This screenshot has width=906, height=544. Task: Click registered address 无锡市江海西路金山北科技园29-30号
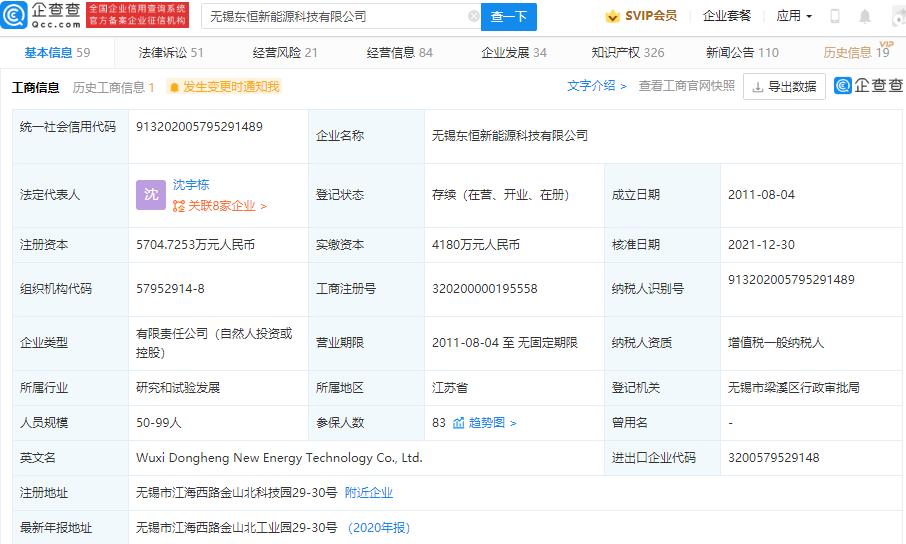pos(236,493)
